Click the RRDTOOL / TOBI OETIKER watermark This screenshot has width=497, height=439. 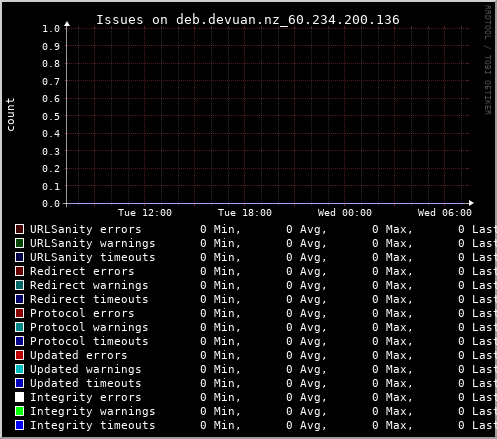point(487,60)
